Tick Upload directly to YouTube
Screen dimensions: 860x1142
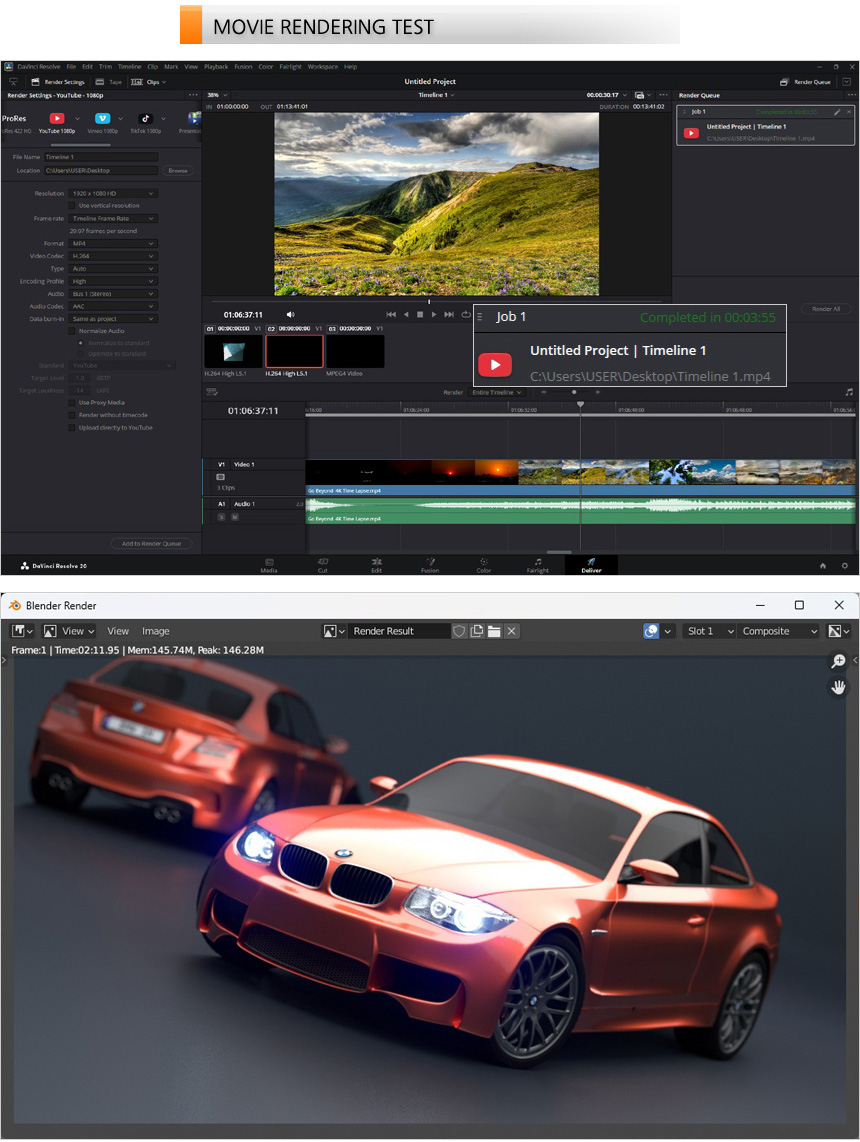pos(72,427)
